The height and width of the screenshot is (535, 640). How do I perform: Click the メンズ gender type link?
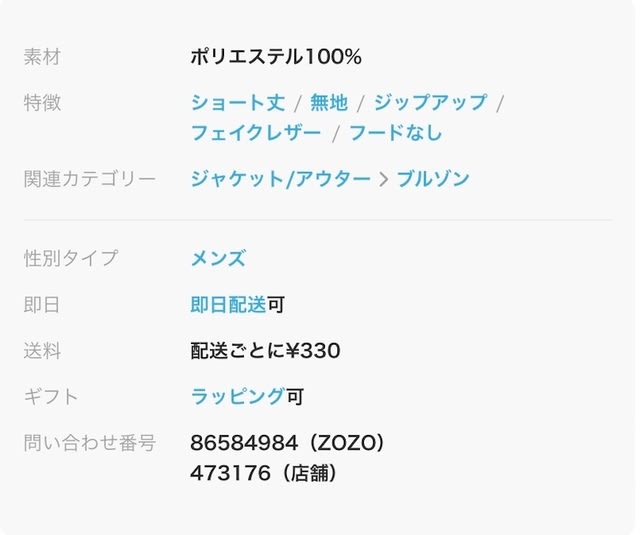click(x=218, y=258)
